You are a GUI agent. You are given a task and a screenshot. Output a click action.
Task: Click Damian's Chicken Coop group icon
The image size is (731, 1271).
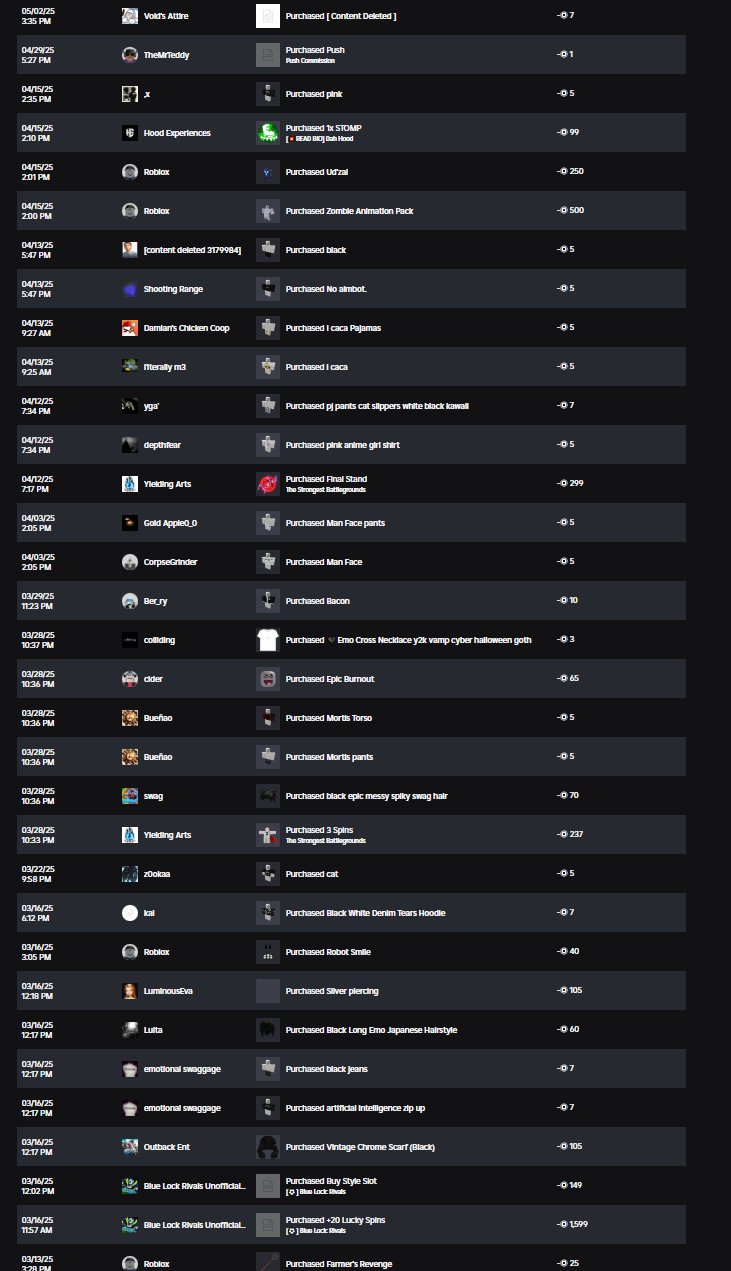130,328
